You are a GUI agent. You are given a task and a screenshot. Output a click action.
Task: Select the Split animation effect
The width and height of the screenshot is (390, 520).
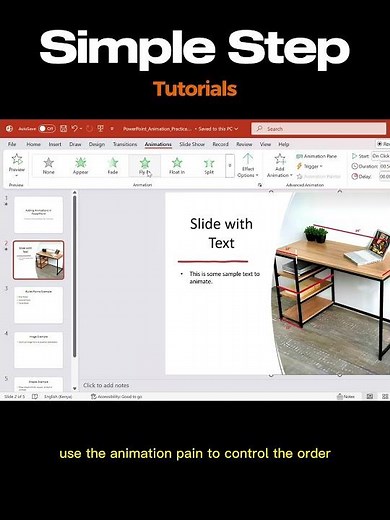click(x=209, y=166)
